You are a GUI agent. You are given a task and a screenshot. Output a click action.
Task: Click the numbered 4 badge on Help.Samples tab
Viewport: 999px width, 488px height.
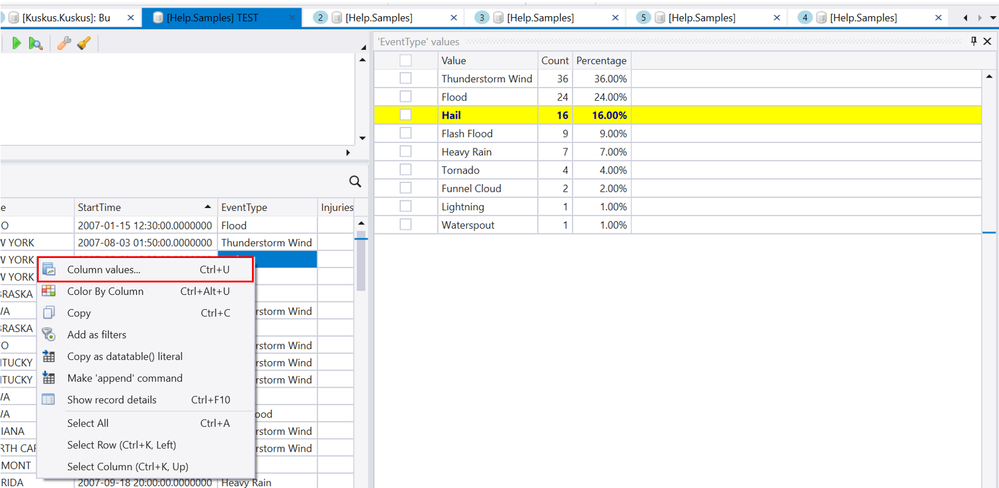805,18
